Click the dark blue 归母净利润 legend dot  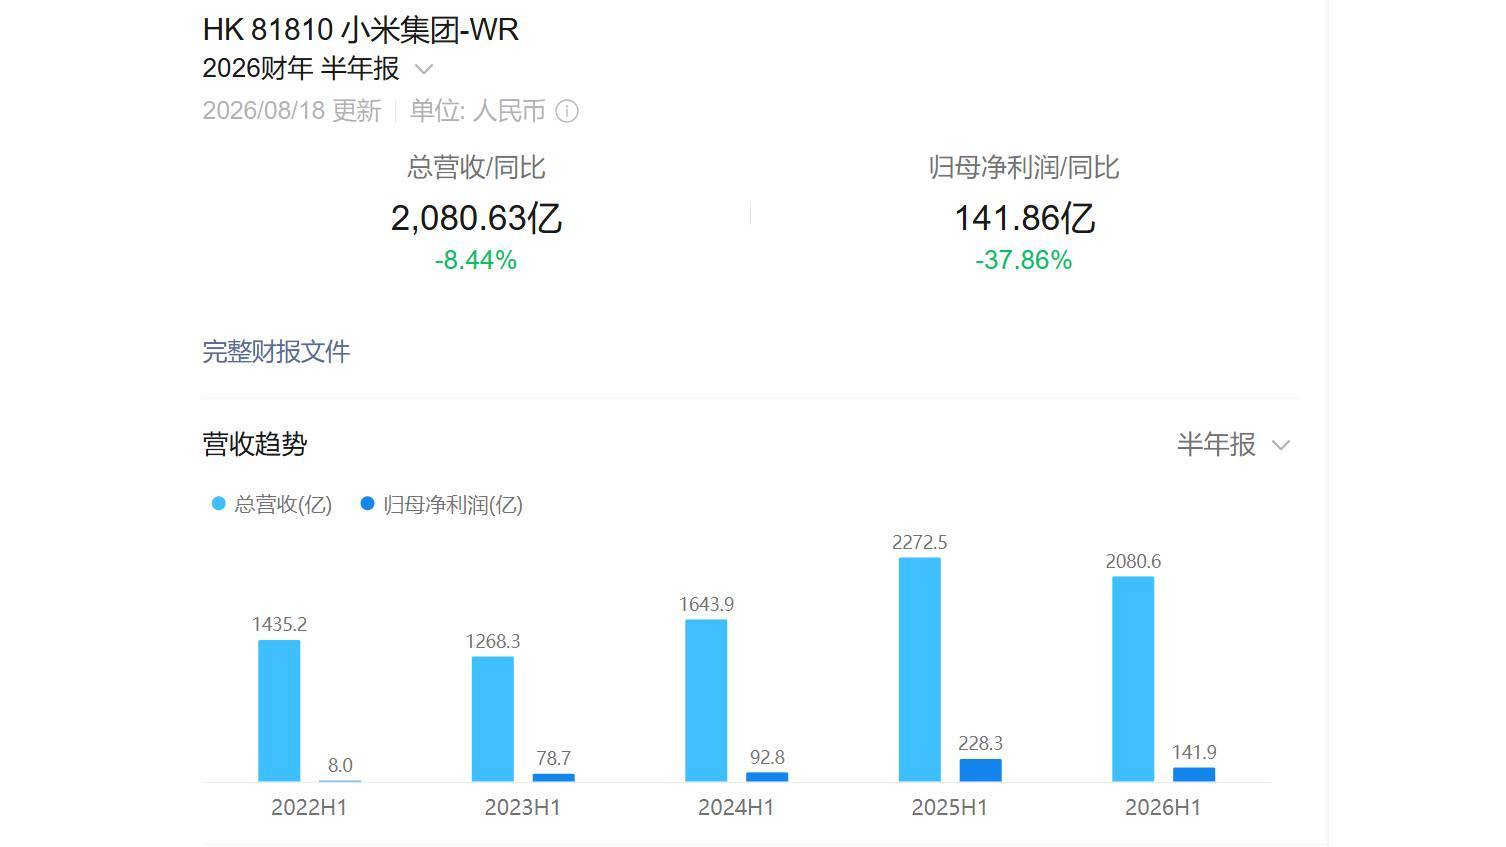pyautogui.click(x=367, y=504)
